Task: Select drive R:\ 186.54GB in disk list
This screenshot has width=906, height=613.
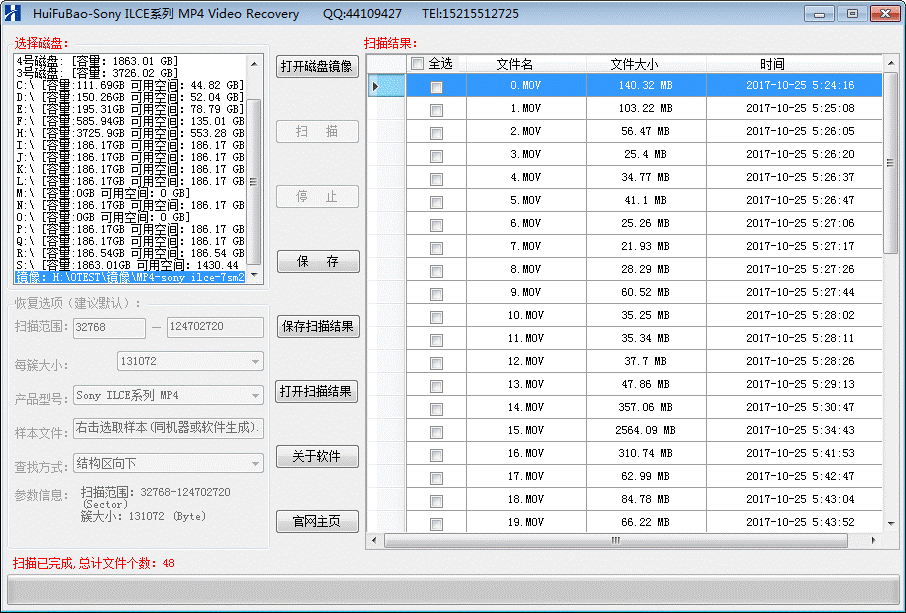Action: pos(130,253)
